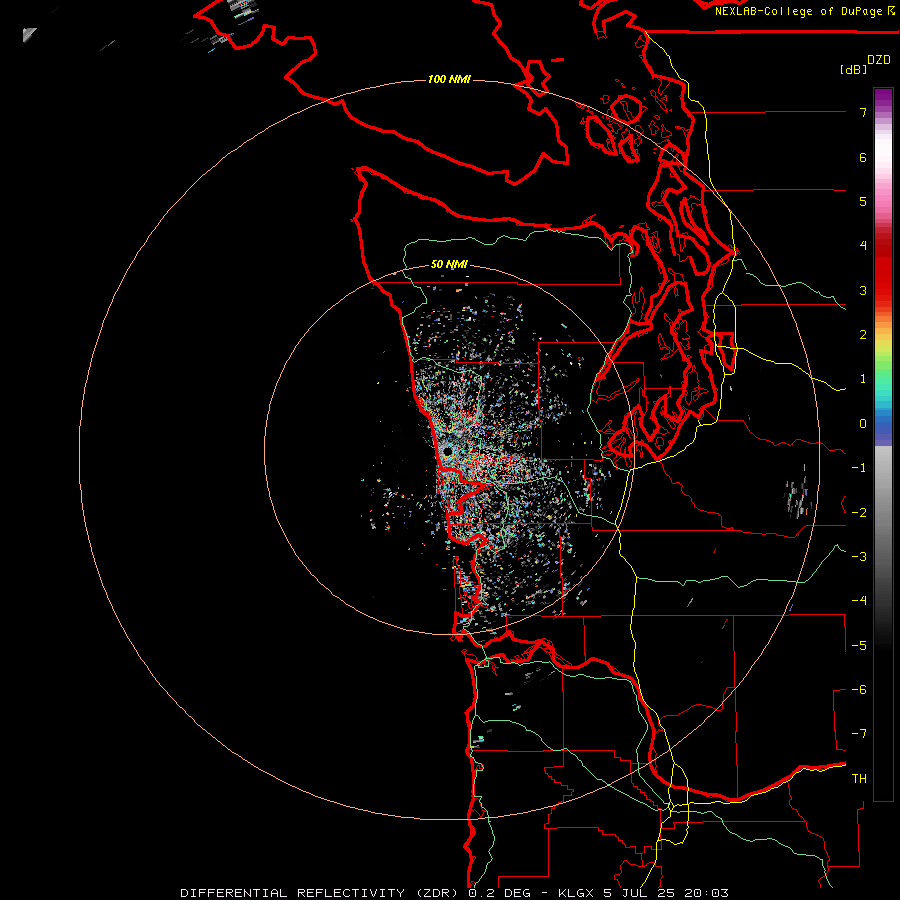Image resolution: width=900 pixels, height=900 pixels.
Task: Select the 2 value on the ZDR scale
Action: pyautogui.click(x=863, y=335)
